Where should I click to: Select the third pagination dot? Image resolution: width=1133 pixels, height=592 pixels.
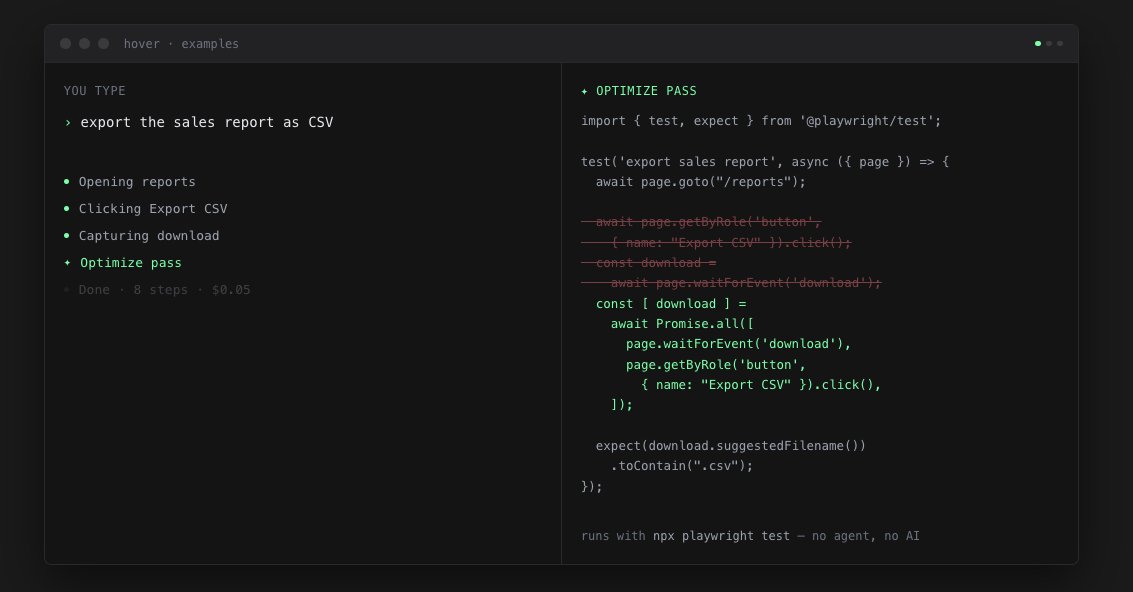1060,43
